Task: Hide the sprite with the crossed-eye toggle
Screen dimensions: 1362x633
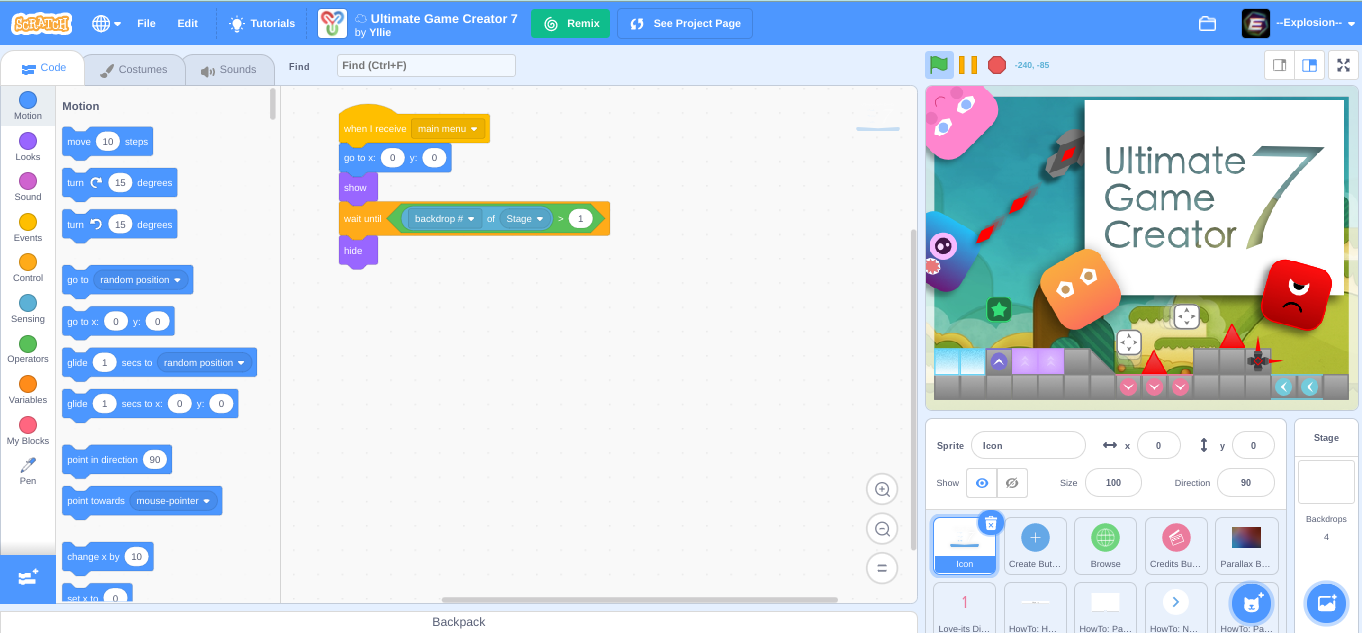Action: (1013, 482)
